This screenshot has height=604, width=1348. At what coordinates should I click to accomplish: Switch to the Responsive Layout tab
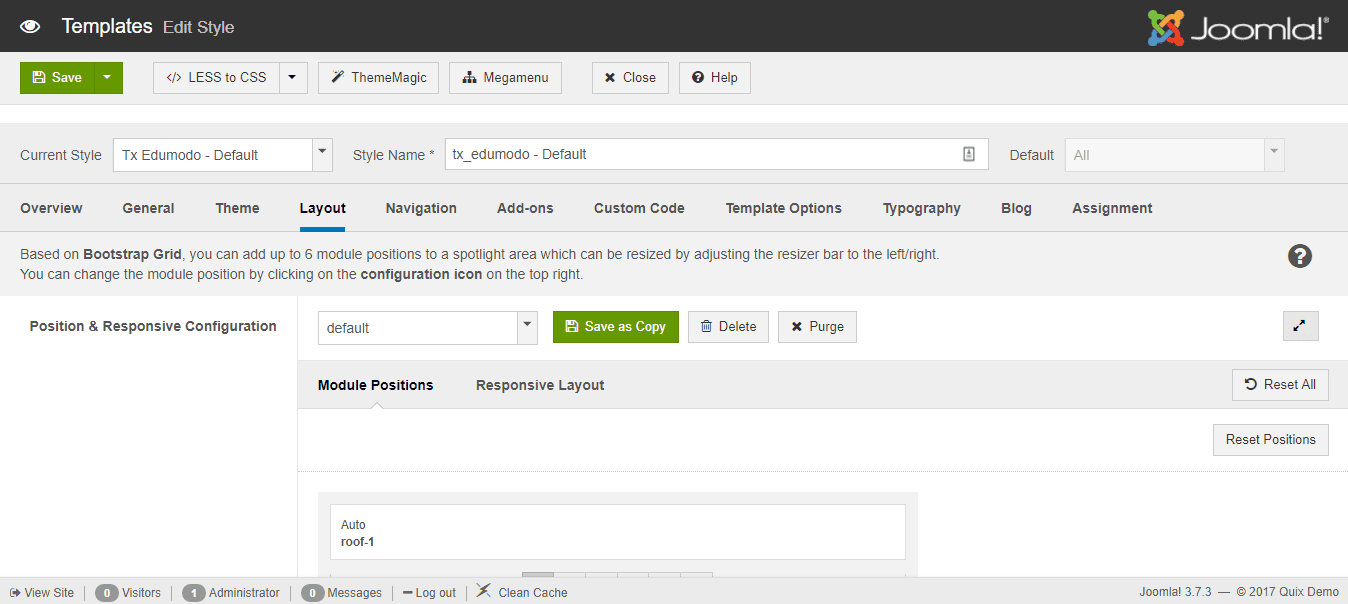[x=539, y=384]
